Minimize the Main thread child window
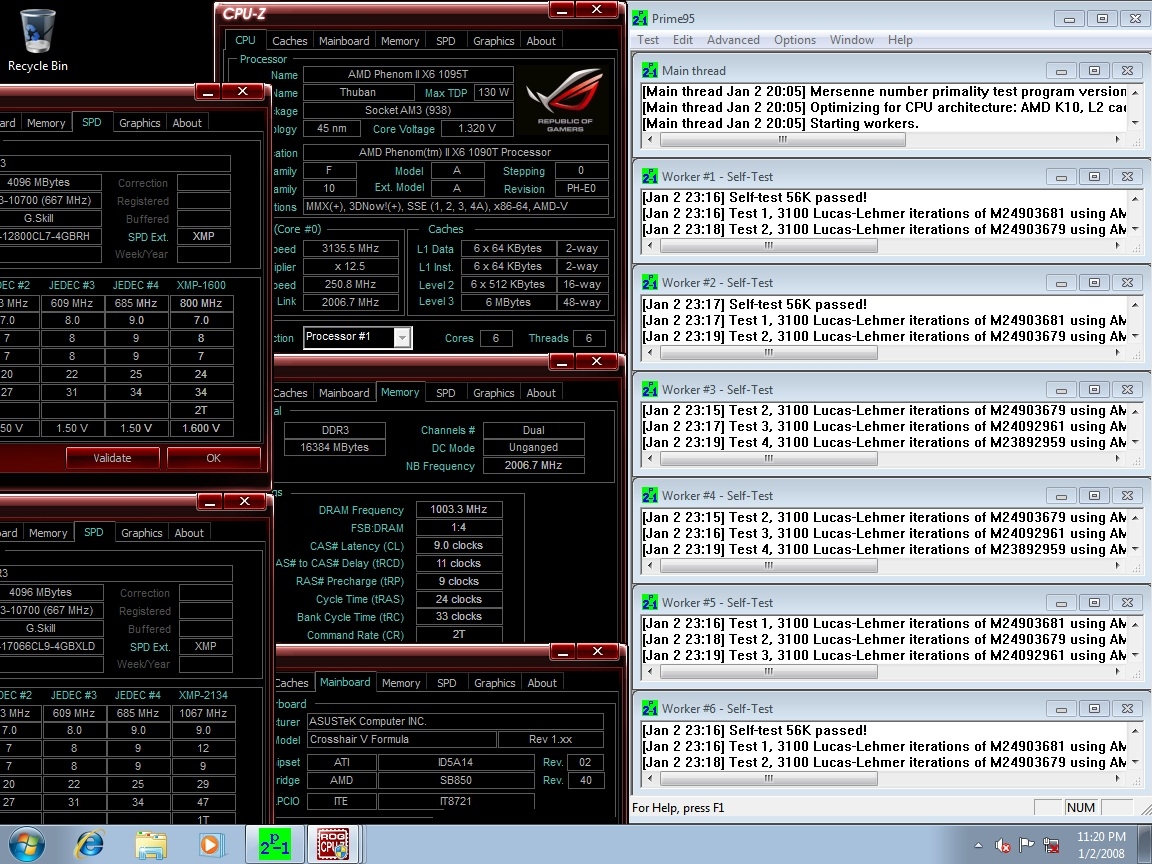 pos(1061,71)
